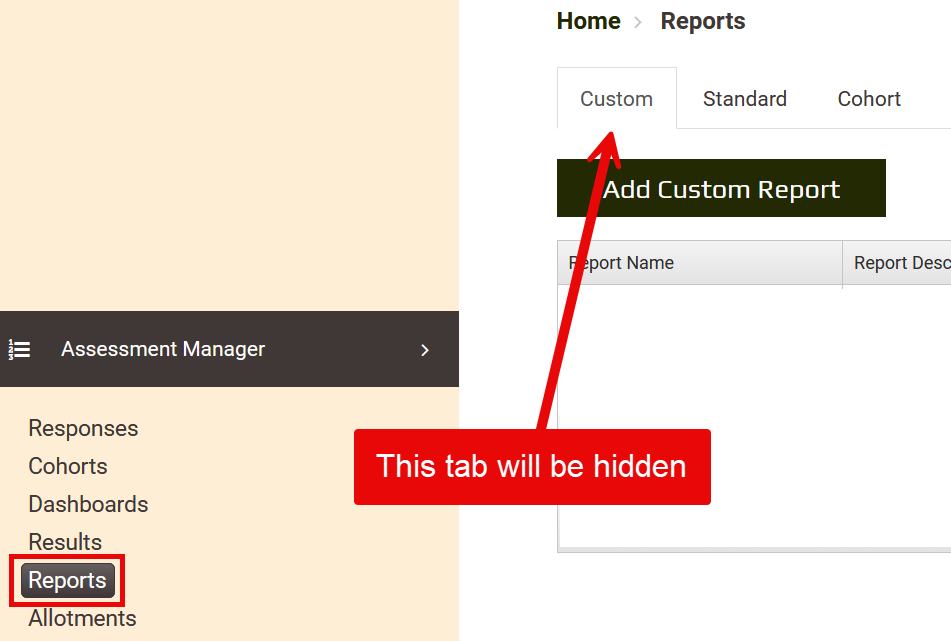The height and width of the screenshot is (641, 951).
Task: Click the Assessment Manager menu header label
Action: 163,349
